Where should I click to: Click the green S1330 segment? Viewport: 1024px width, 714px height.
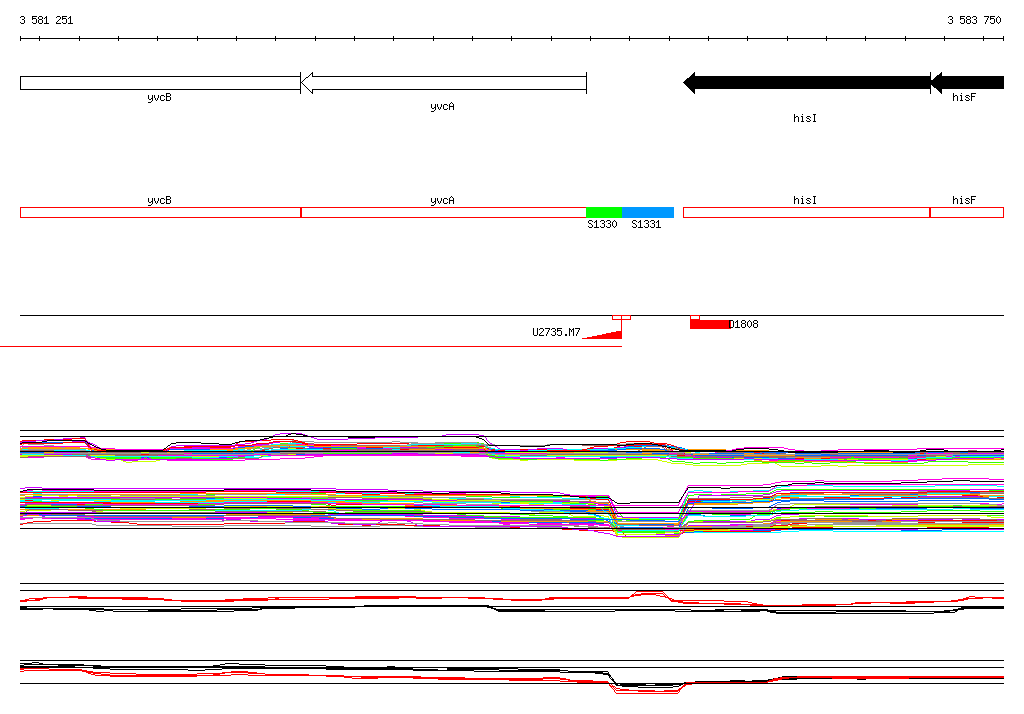click(603, 212)
